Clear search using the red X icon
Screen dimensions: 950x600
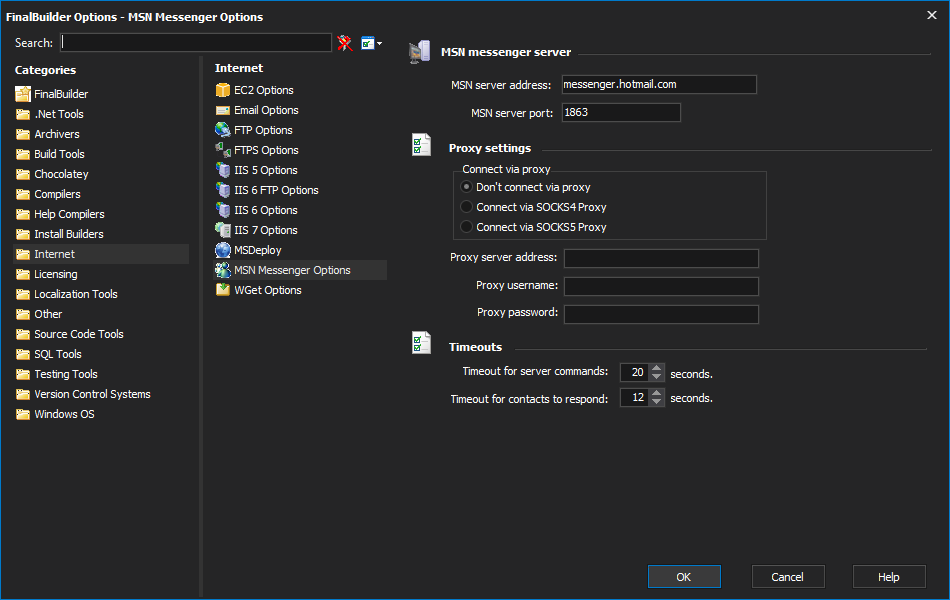coord(345,43)
